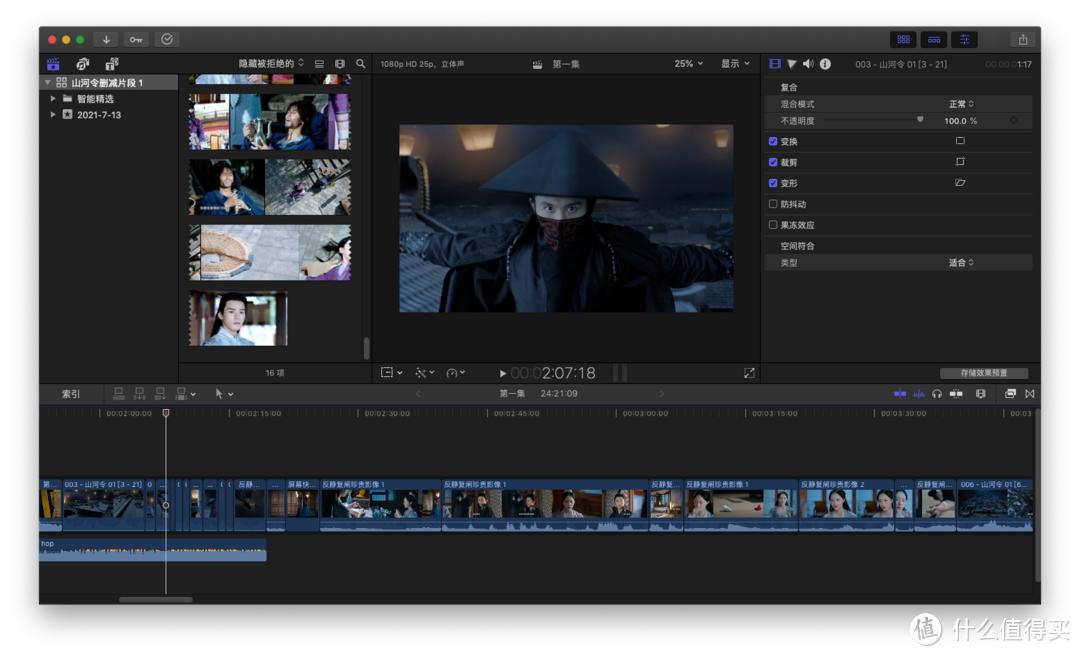The width and height of the screenshot is (1080, 656).
Task: Toggle the audio skimming icon in timeline toolbar
Action: [x=918, y=393]
